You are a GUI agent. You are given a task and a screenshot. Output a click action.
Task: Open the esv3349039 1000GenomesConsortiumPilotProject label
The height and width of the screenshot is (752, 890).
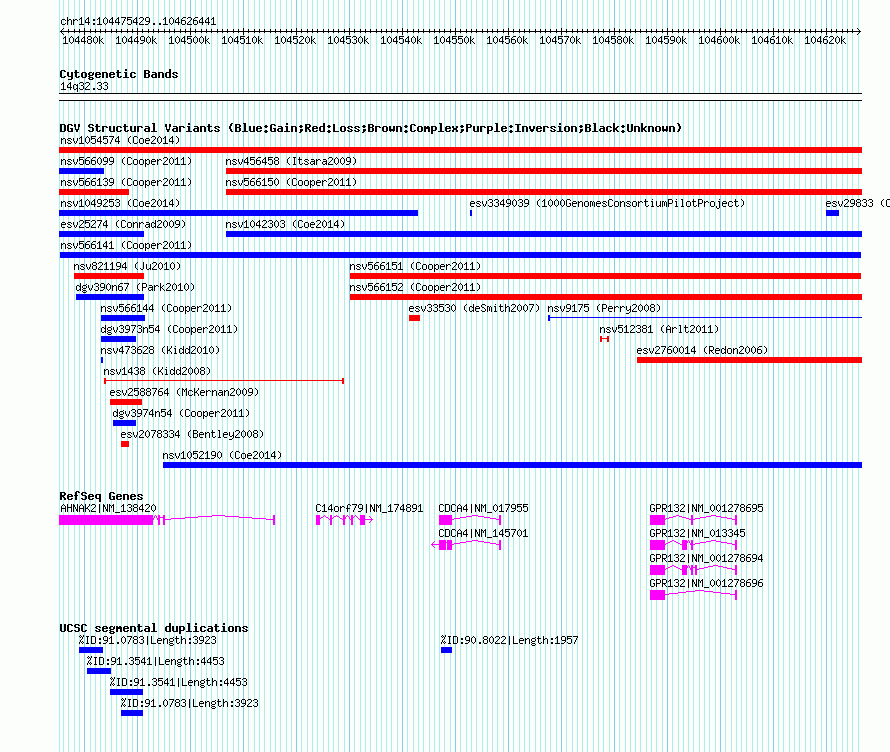607,203
